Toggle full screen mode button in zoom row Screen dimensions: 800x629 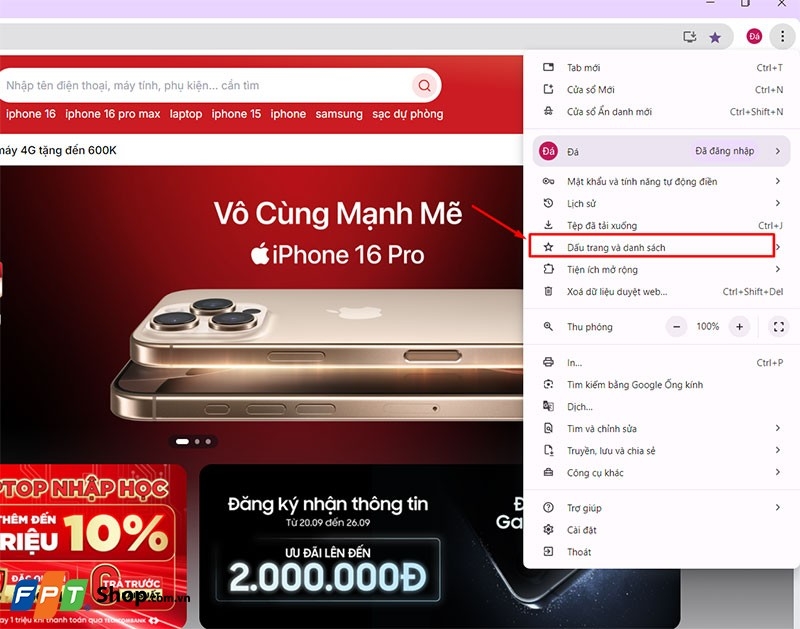click(x=779, y=326)
